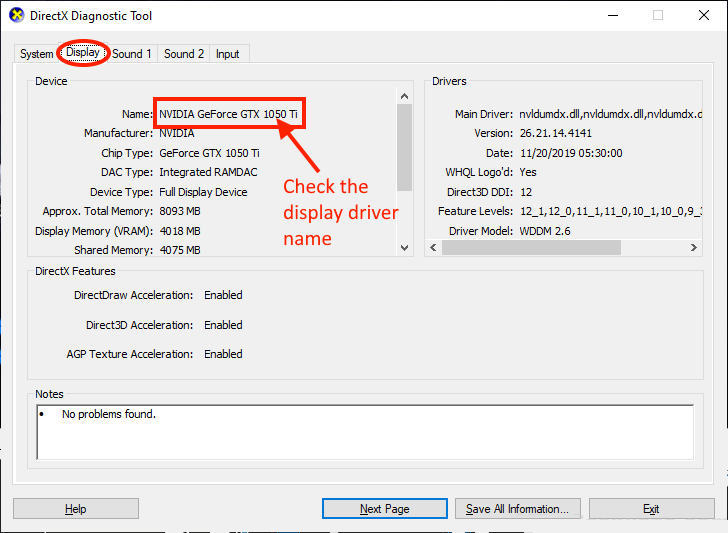Click Direct3D Acceleration Enabled value
728x533 pixels.
click(223, 325)
